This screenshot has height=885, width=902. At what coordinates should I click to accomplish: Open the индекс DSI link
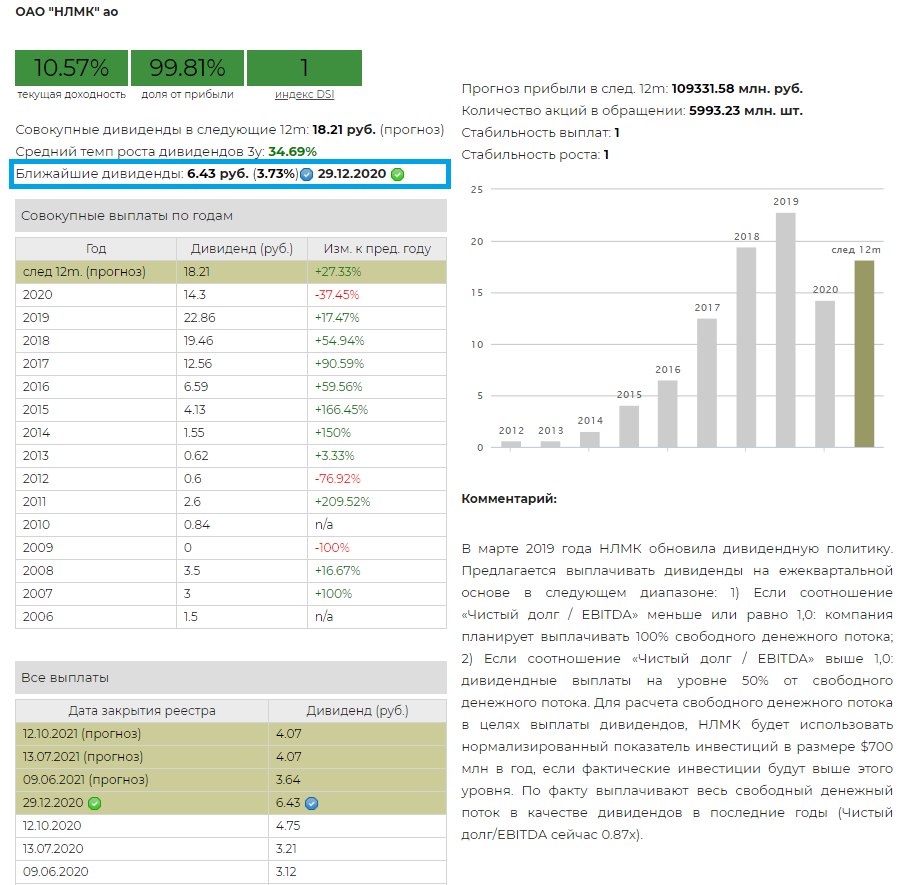click(304, 94)
